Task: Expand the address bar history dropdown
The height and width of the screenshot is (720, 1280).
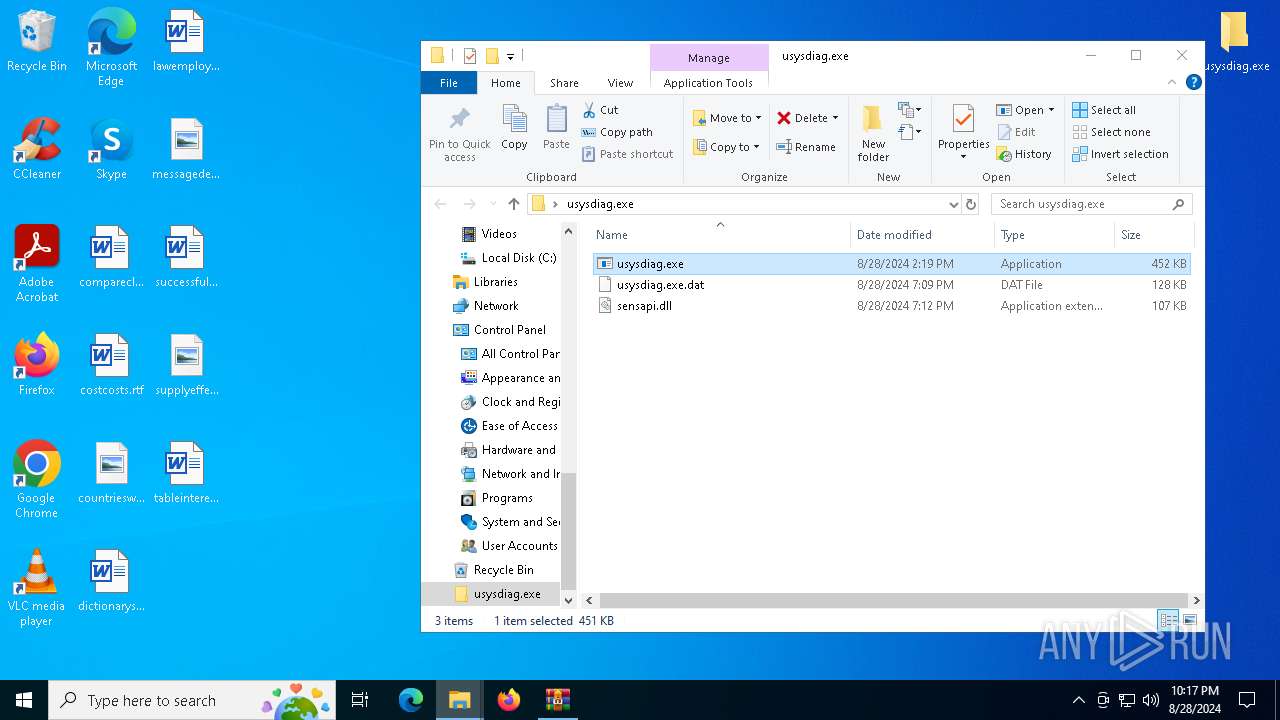Action: pyautogui.click(x=953, y=204)
